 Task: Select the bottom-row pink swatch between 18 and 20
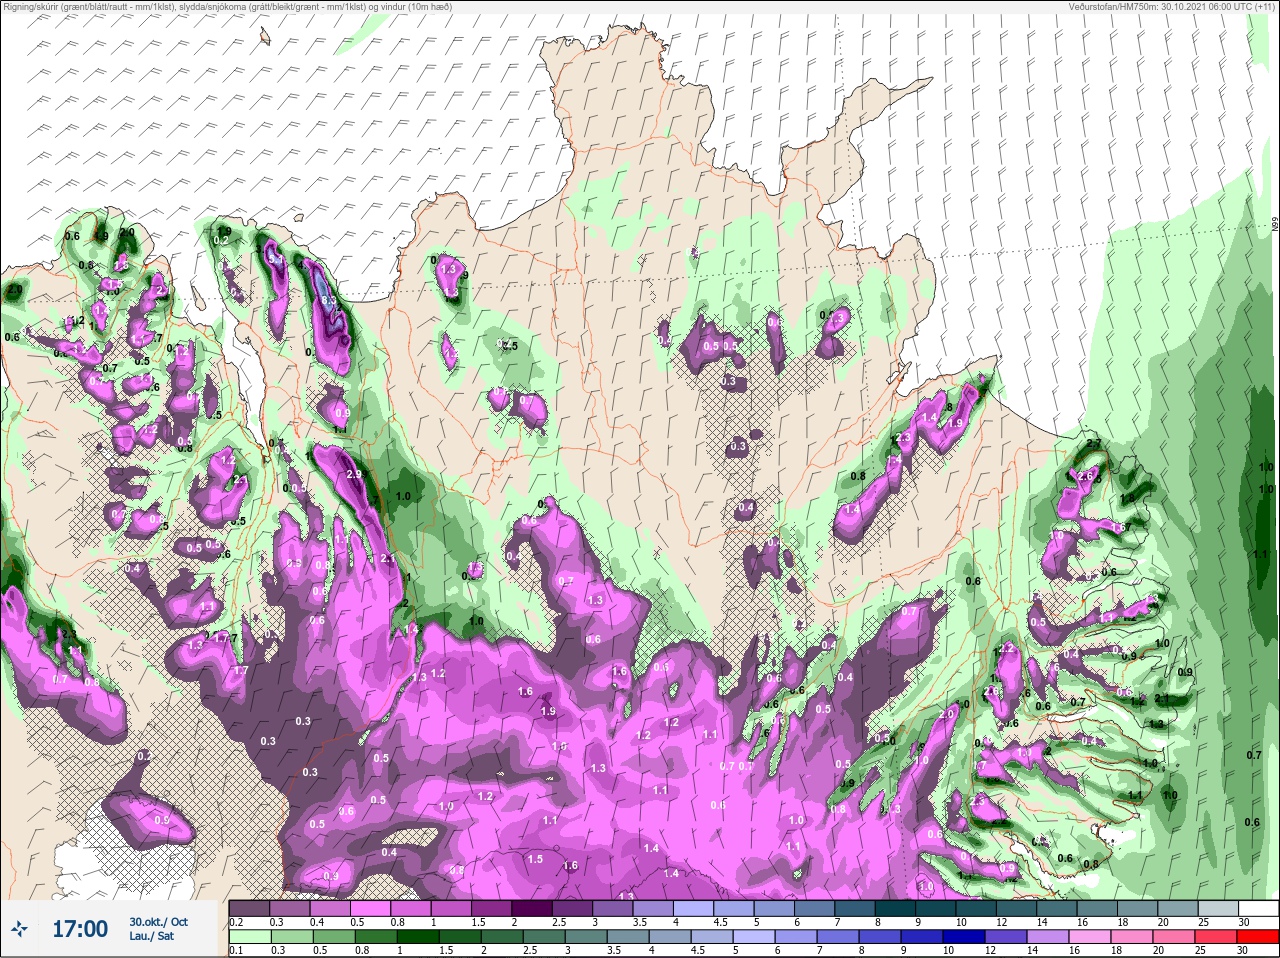point(1132,937)
